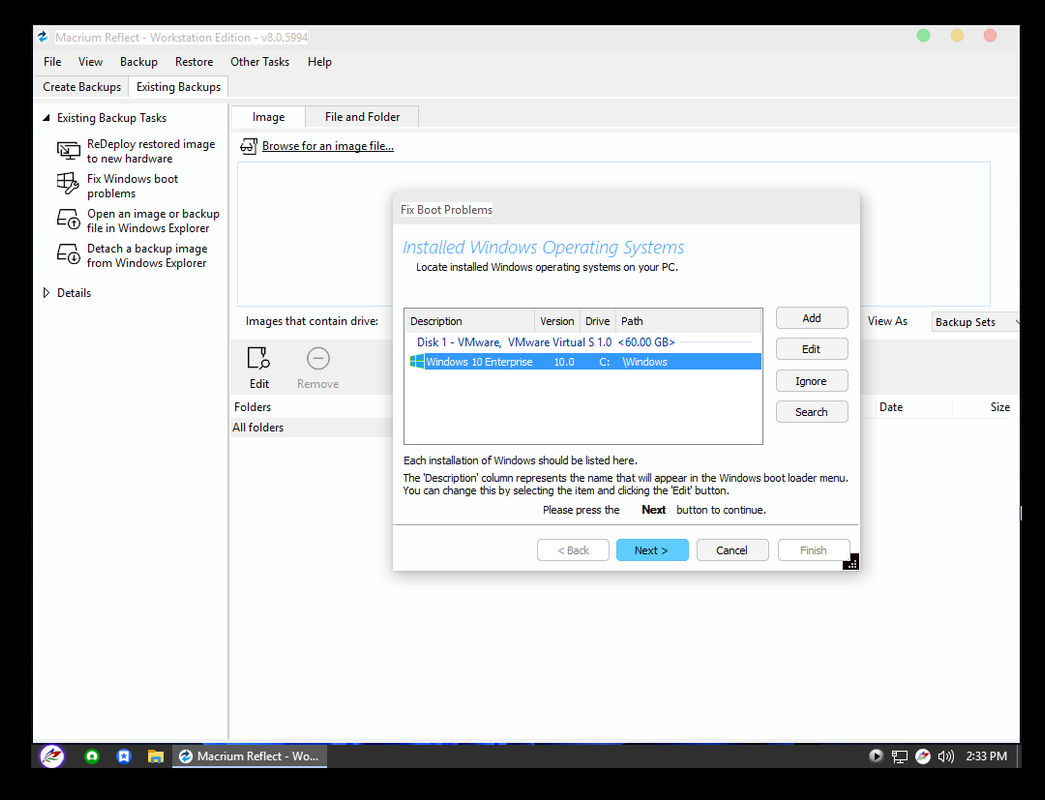Select the Windows 10 Enterprise row
The image size is (1045, 800).
click(584, 361)
